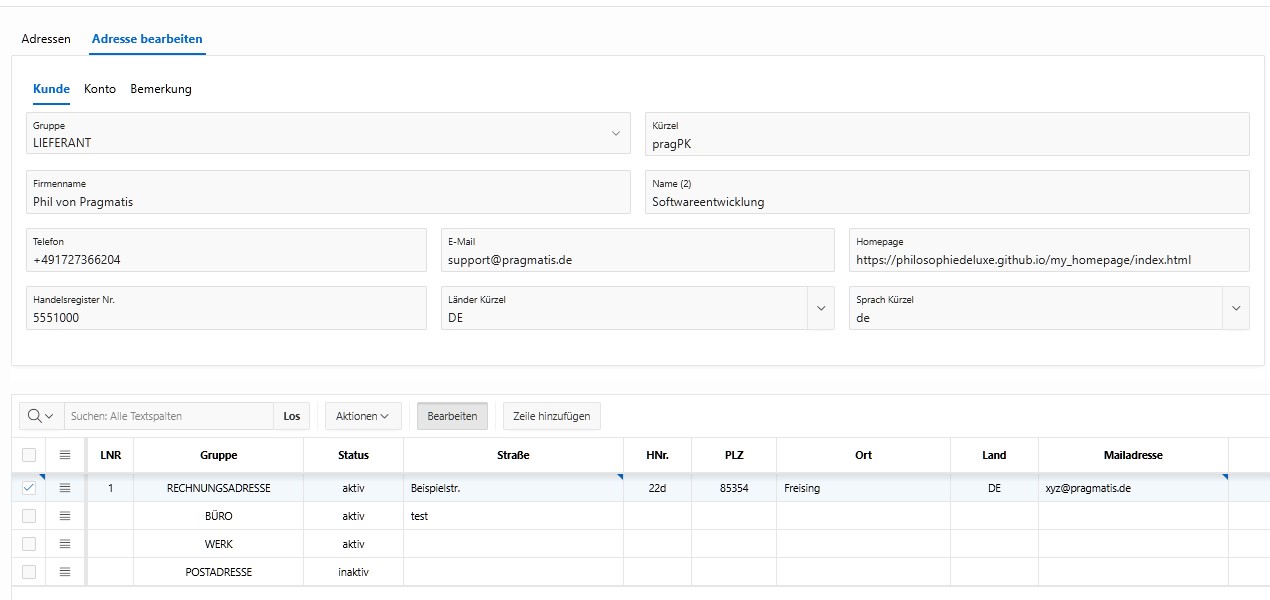Click the Name (2) input field
This screenshot has height=600, width=1270.
[x=947, y=192]
